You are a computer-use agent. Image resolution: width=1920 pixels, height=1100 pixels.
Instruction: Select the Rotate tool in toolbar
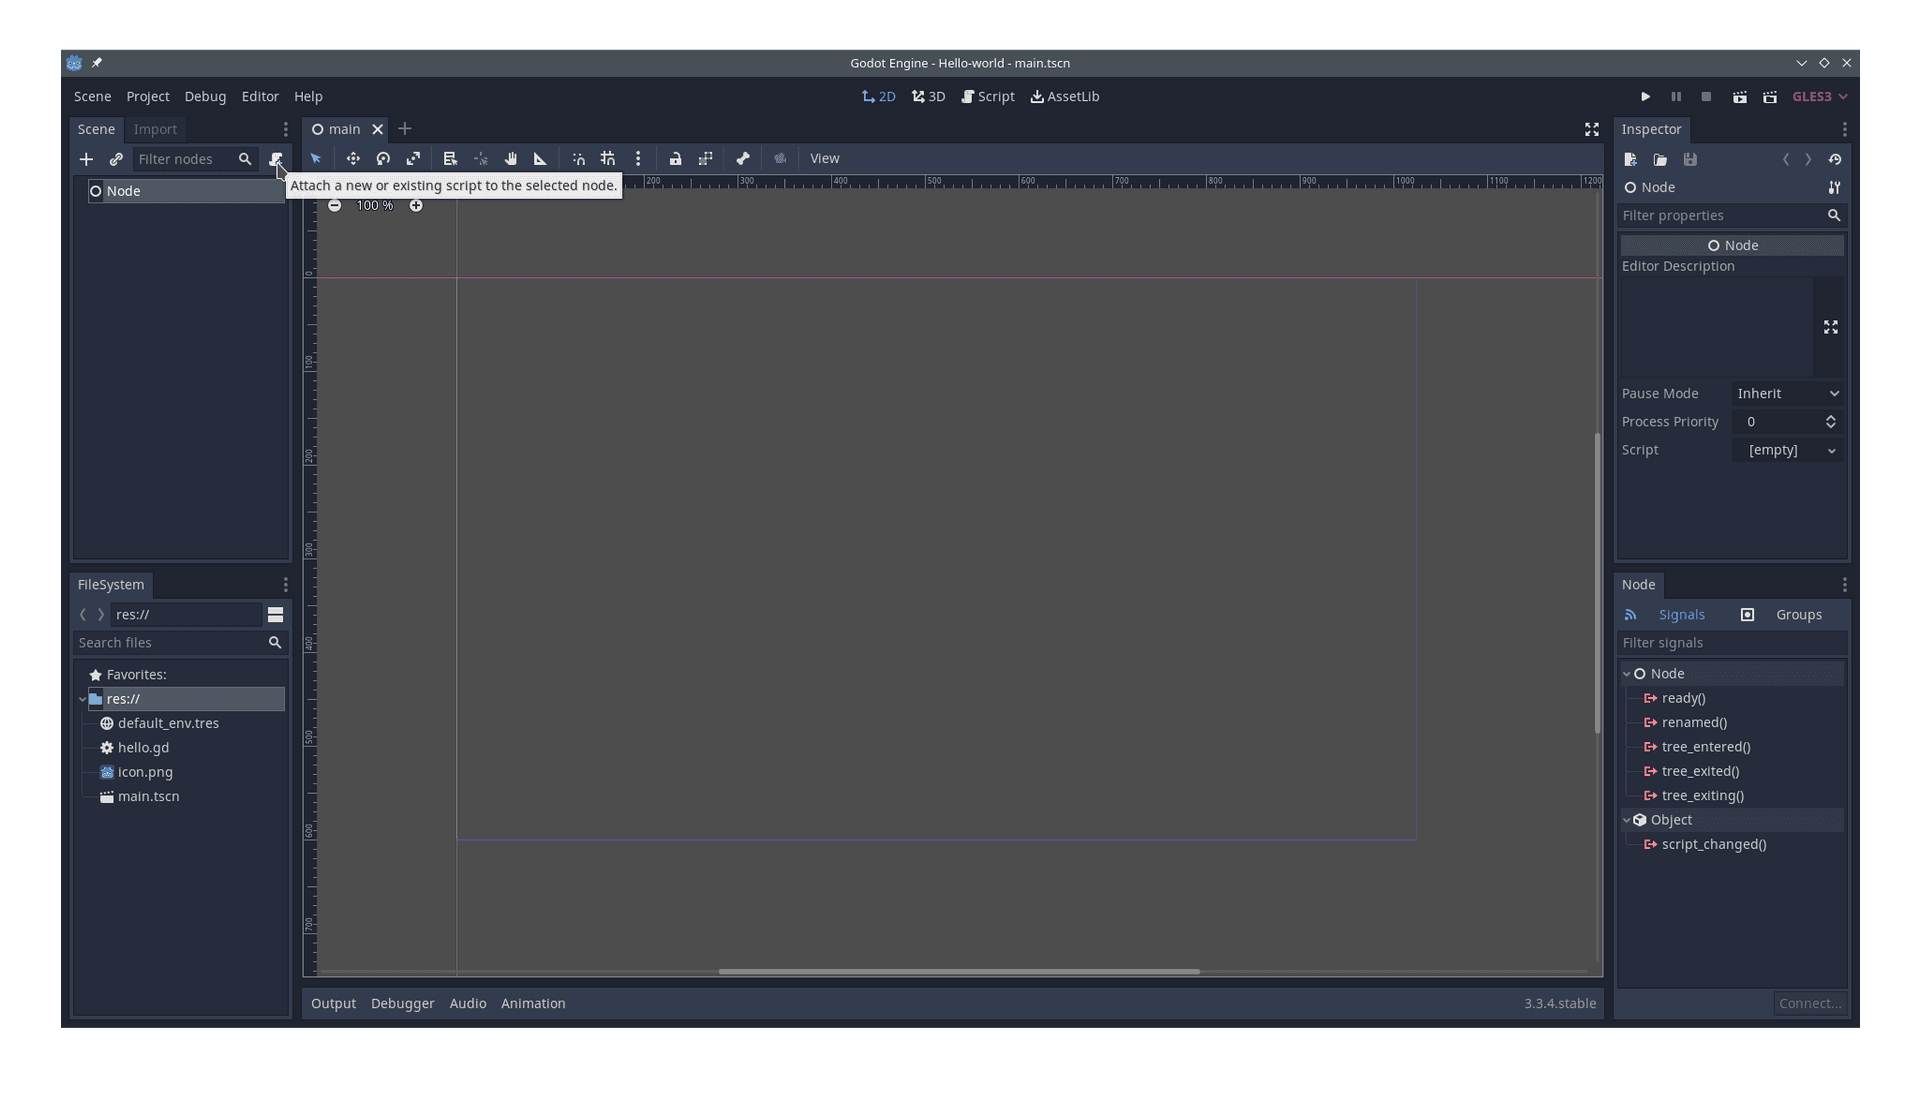pyautogui.click(x=382, y=158)
